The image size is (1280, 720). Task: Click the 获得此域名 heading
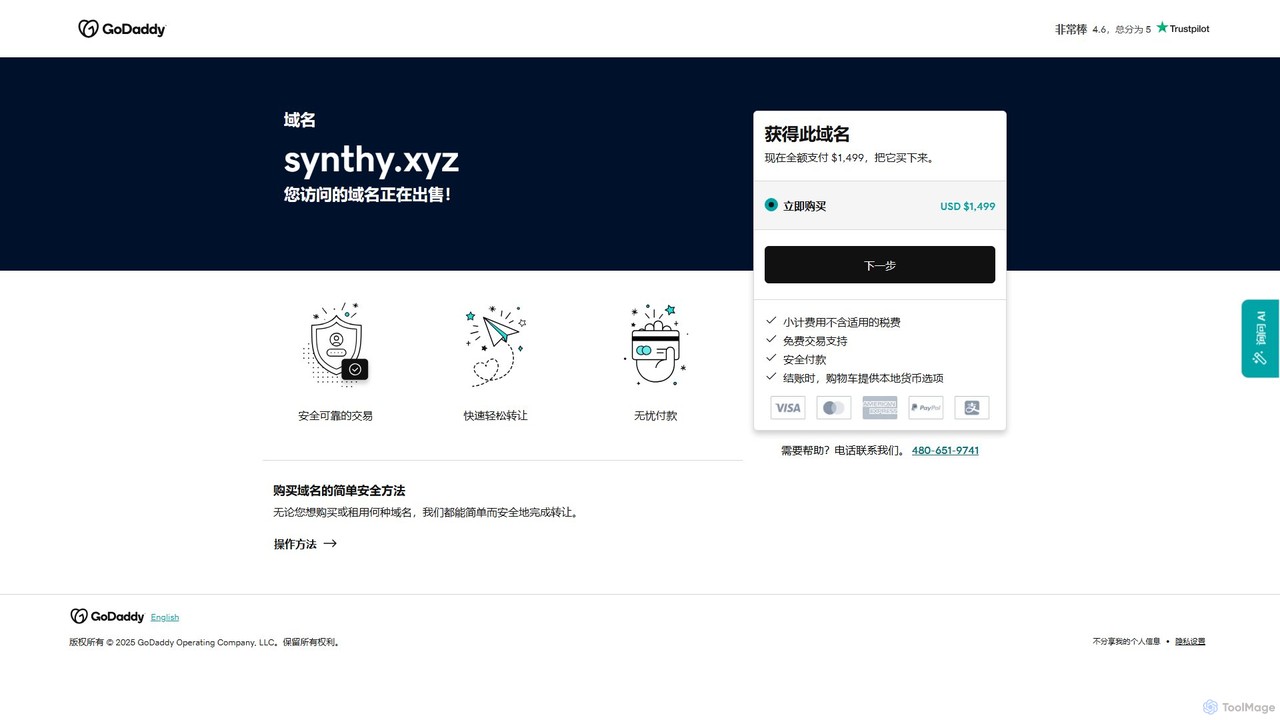pyautogui.click(x=807, y=134)
